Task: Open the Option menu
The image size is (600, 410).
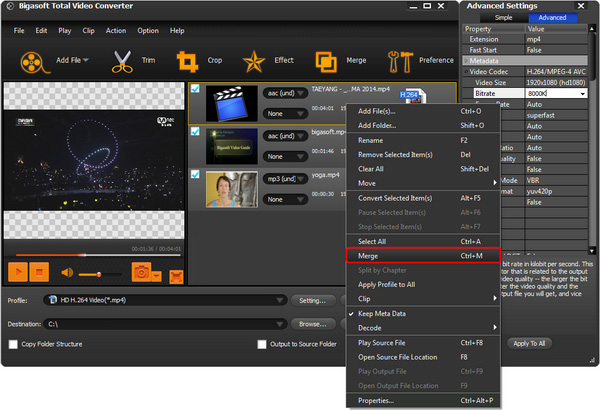Action: coord(148,31)
